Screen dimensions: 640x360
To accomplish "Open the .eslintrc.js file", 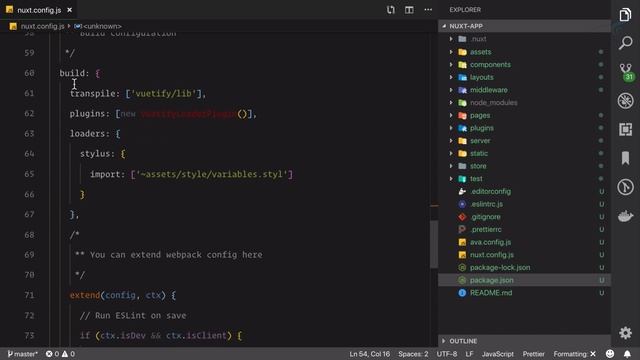I will (524, 204).
